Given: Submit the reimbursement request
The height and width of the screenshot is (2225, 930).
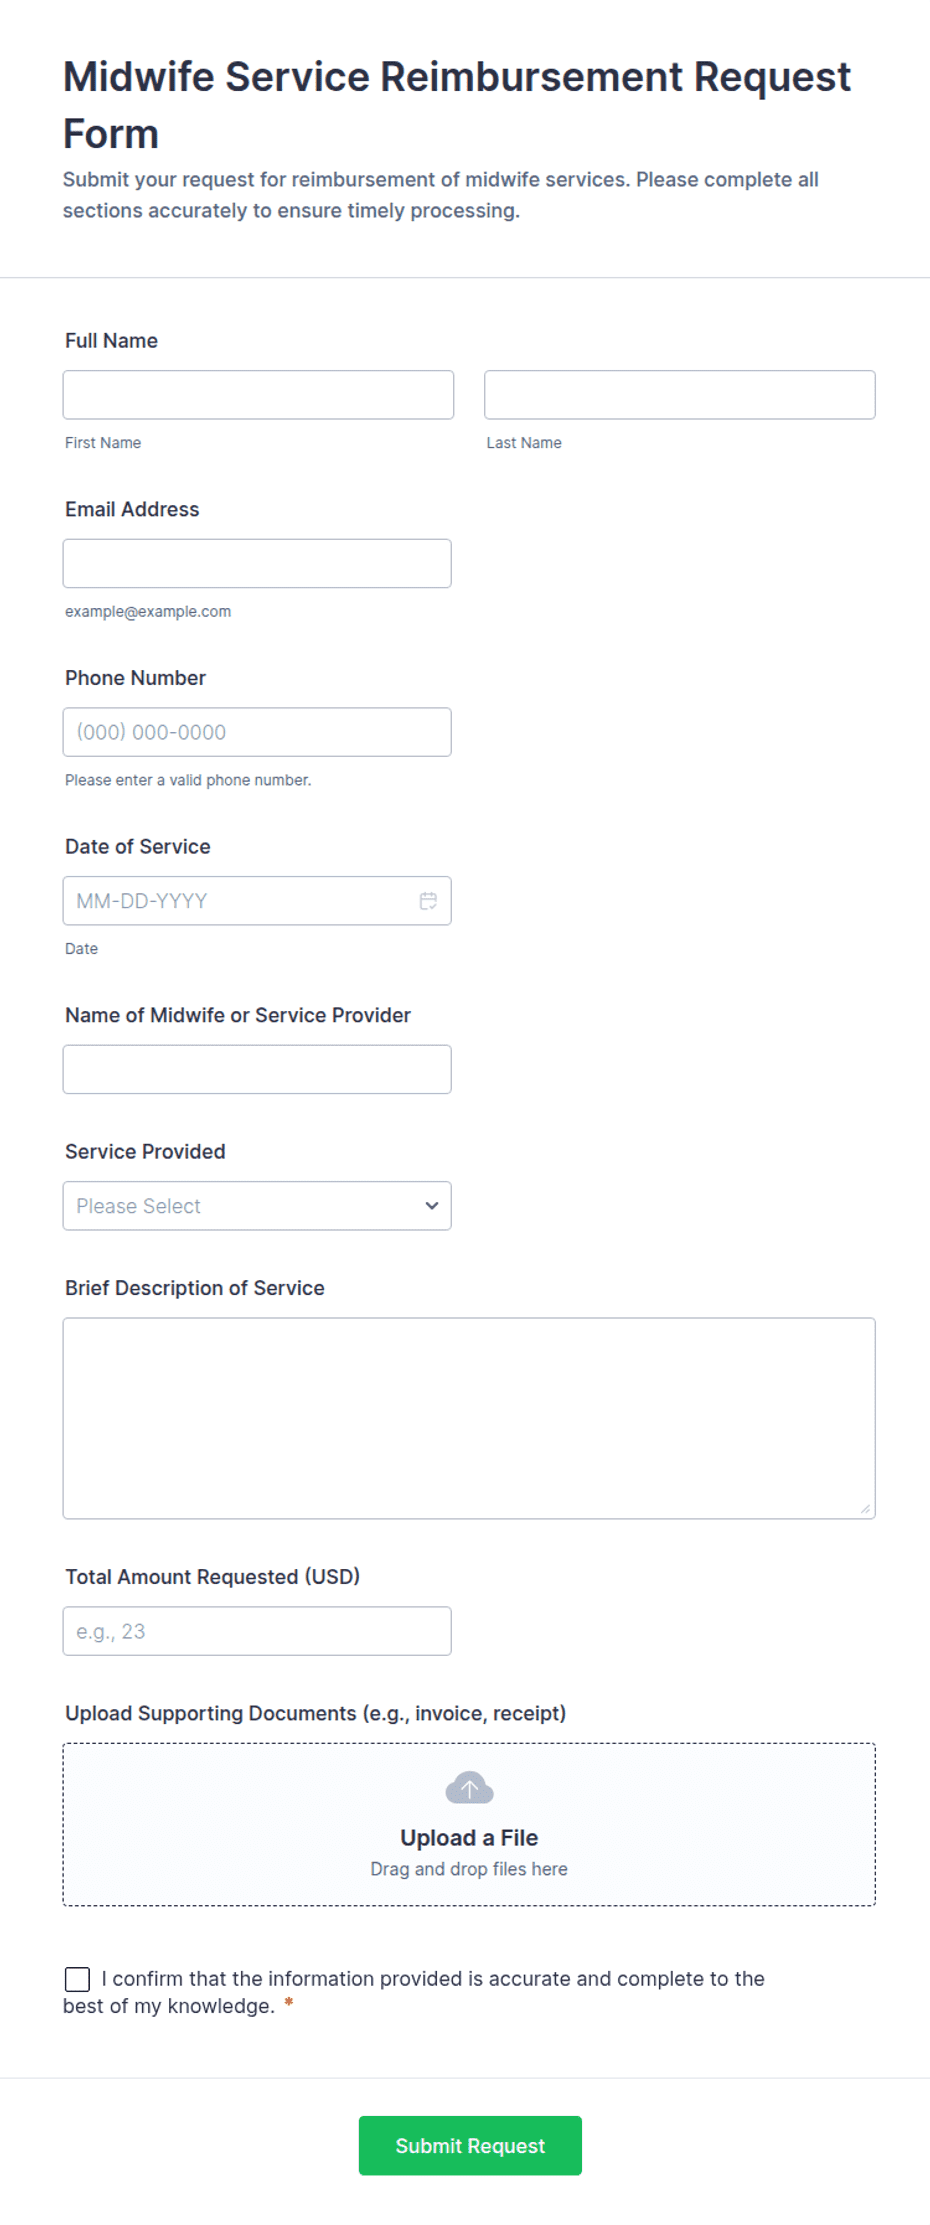Looking at the screenshot, I should pos(470,2145).
